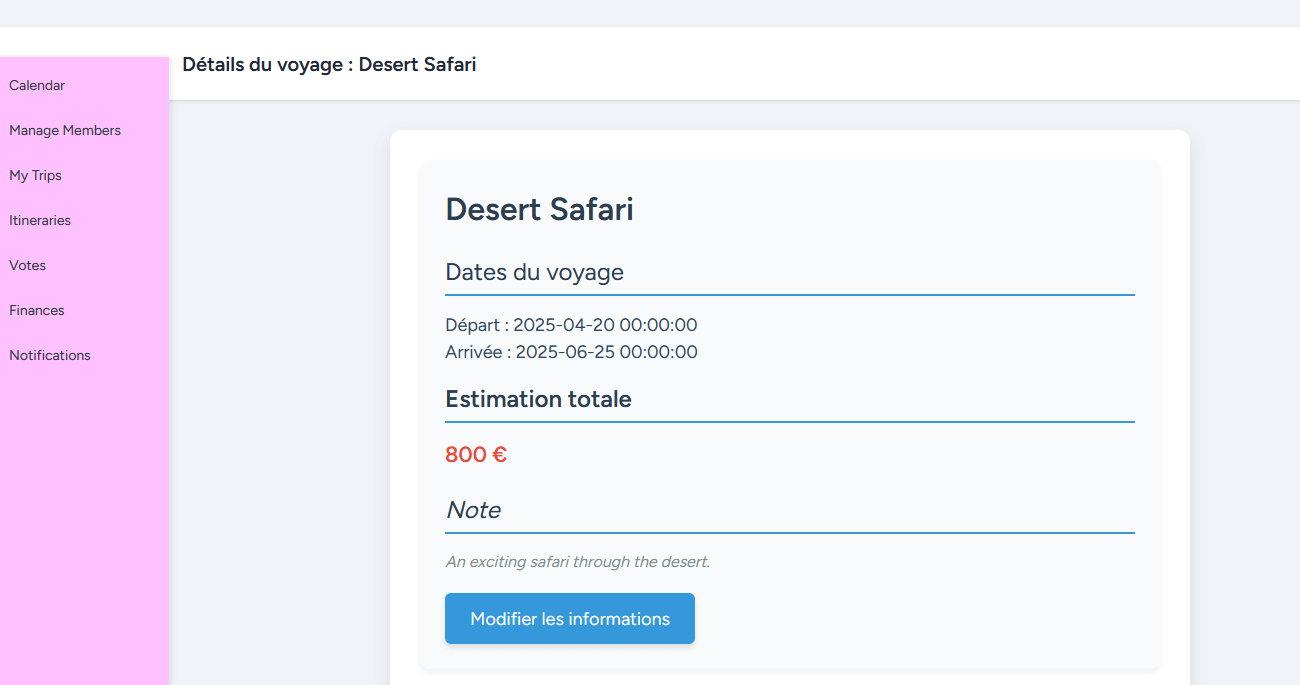The image size is (1300, 685).
Task: Click the Modifier les informations button
Action: 569,619
